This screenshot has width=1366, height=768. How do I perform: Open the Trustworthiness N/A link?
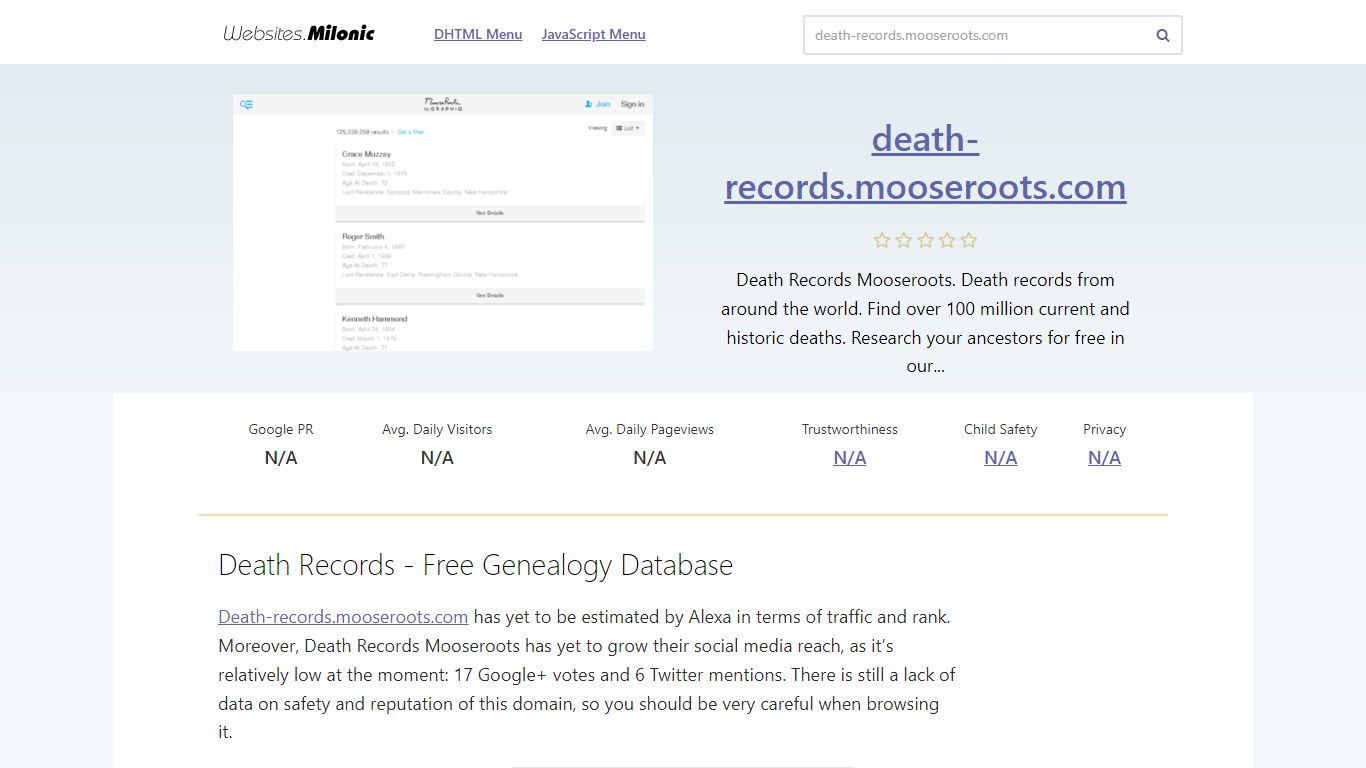(850, 457)
